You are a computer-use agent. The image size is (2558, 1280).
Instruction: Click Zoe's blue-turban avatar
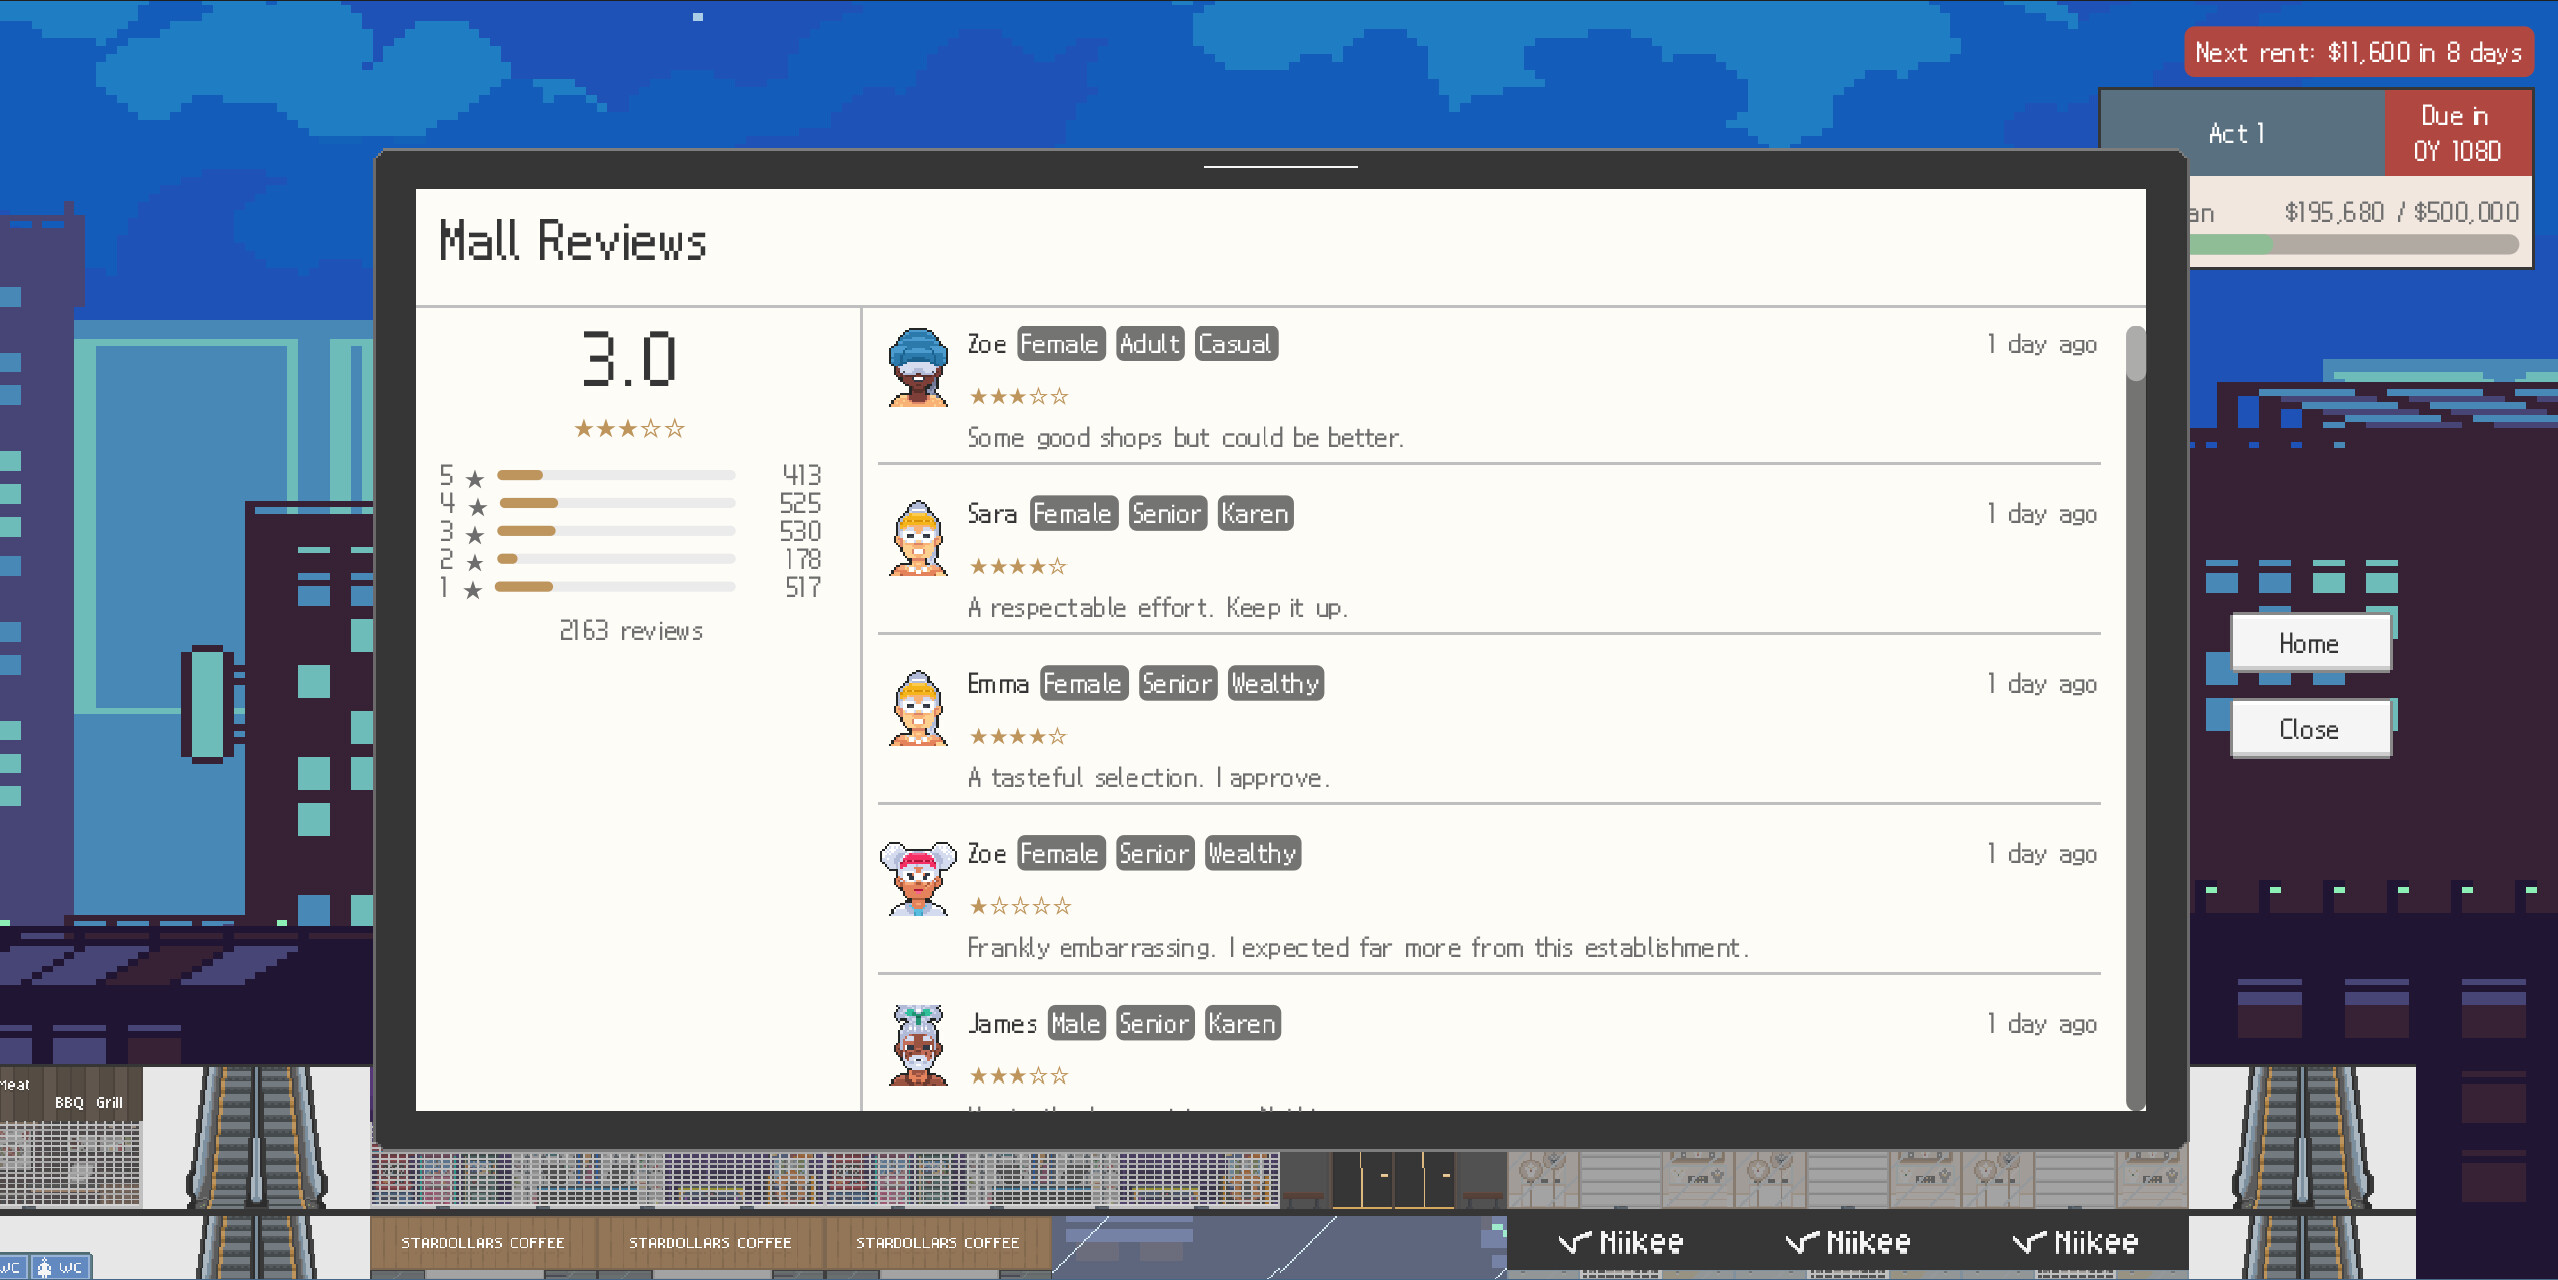(x=918, y=367)
